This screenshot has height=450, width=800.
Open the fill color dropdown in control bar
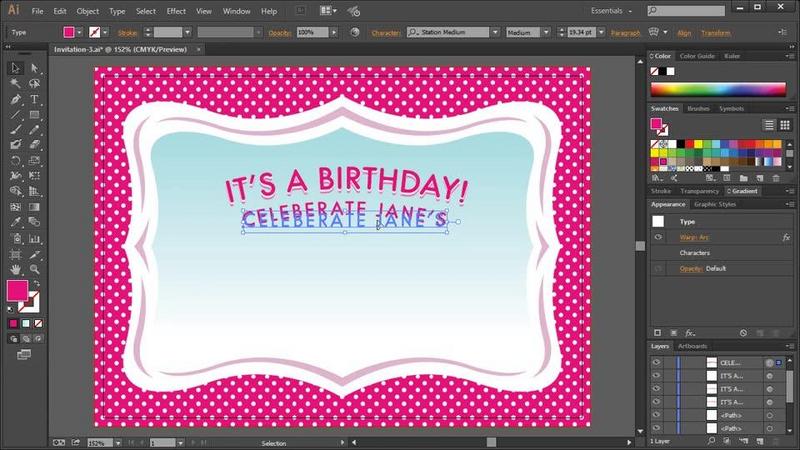80,32
